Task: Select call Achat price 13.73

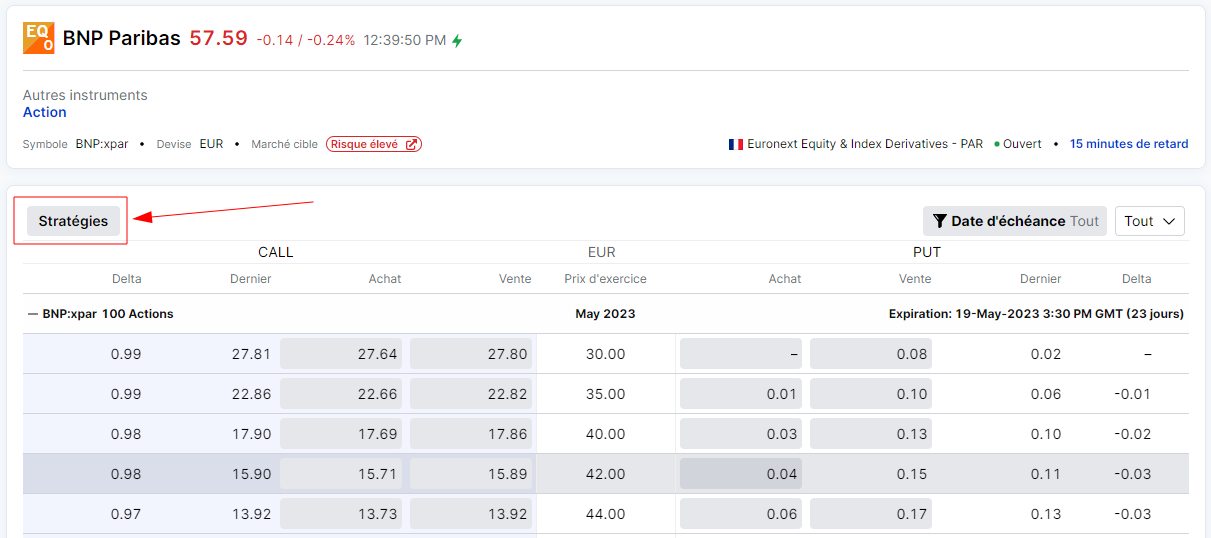Action: [341, 514]
